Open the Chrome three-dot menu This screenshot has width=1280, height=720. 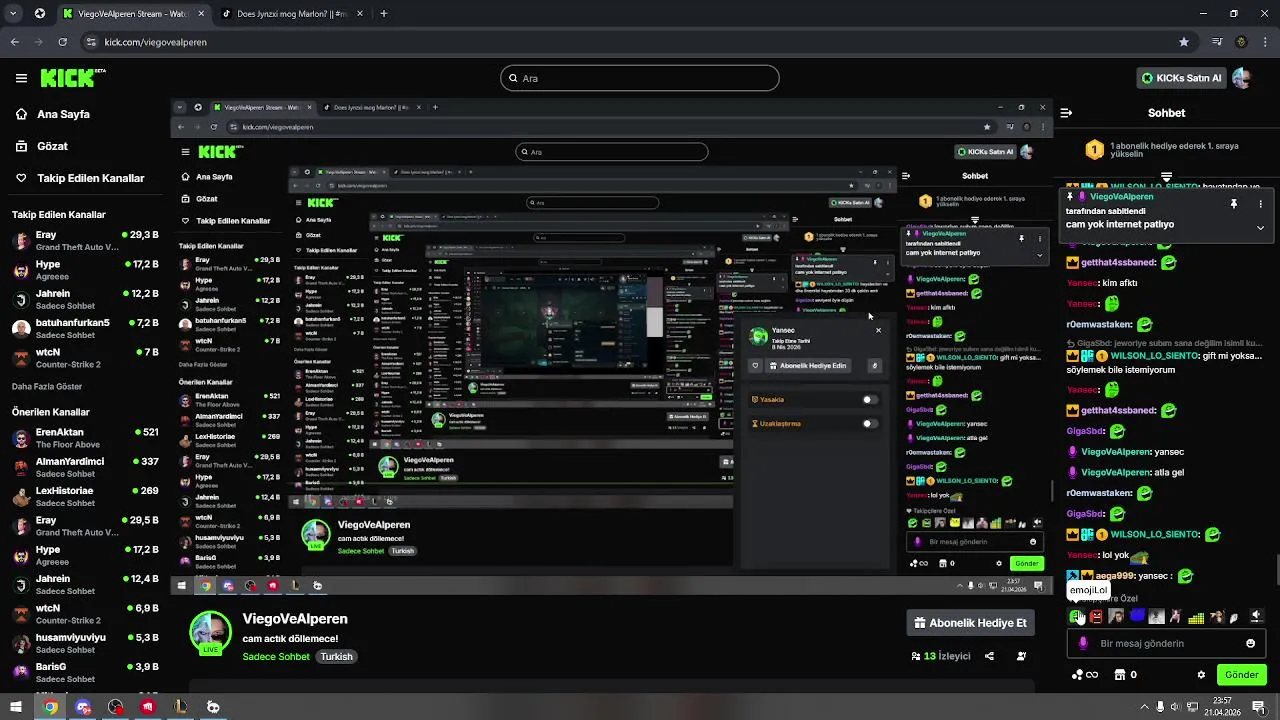pyautogui.click(x=1265, y=42)
